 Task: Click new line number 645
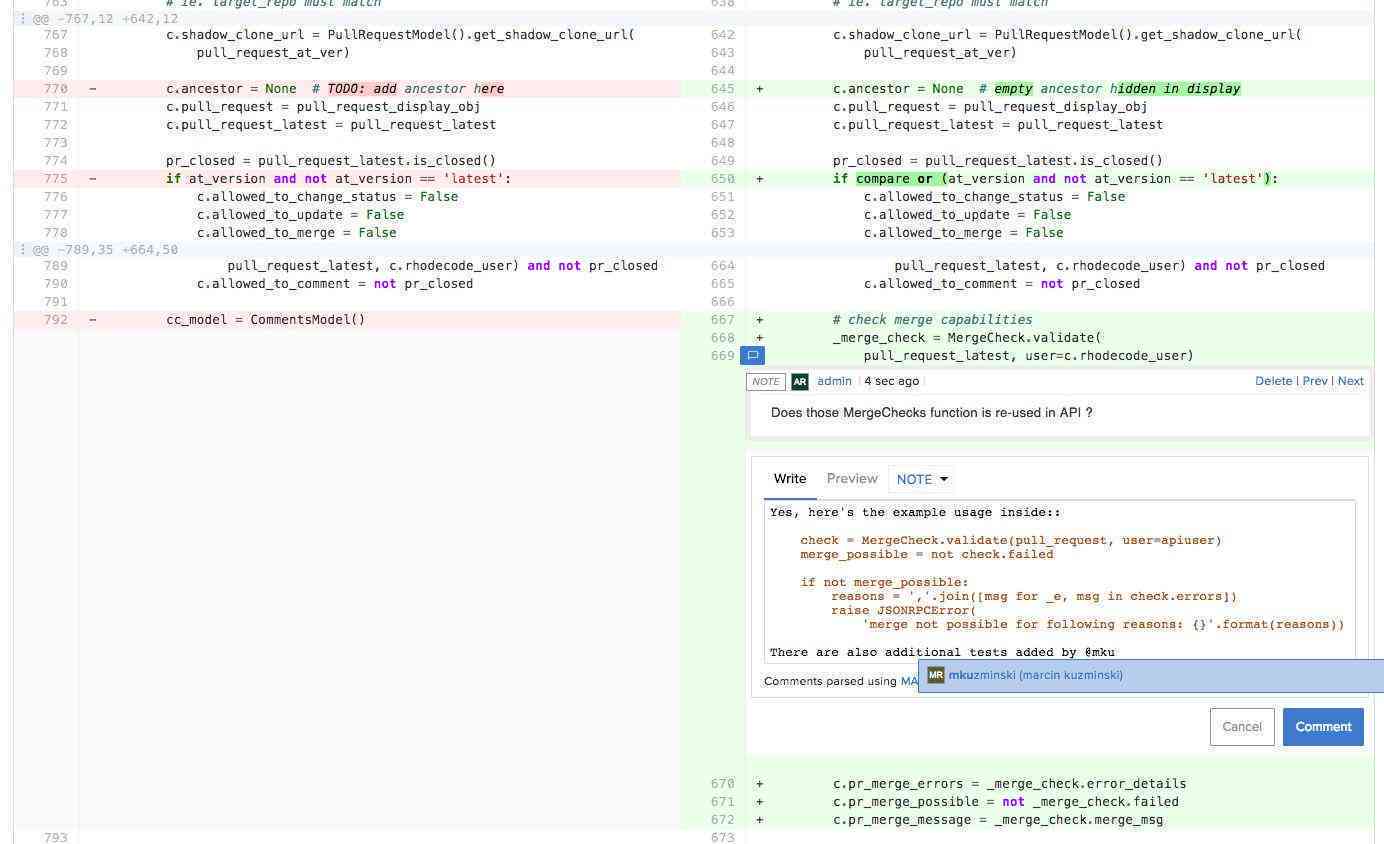coord(722,89)
